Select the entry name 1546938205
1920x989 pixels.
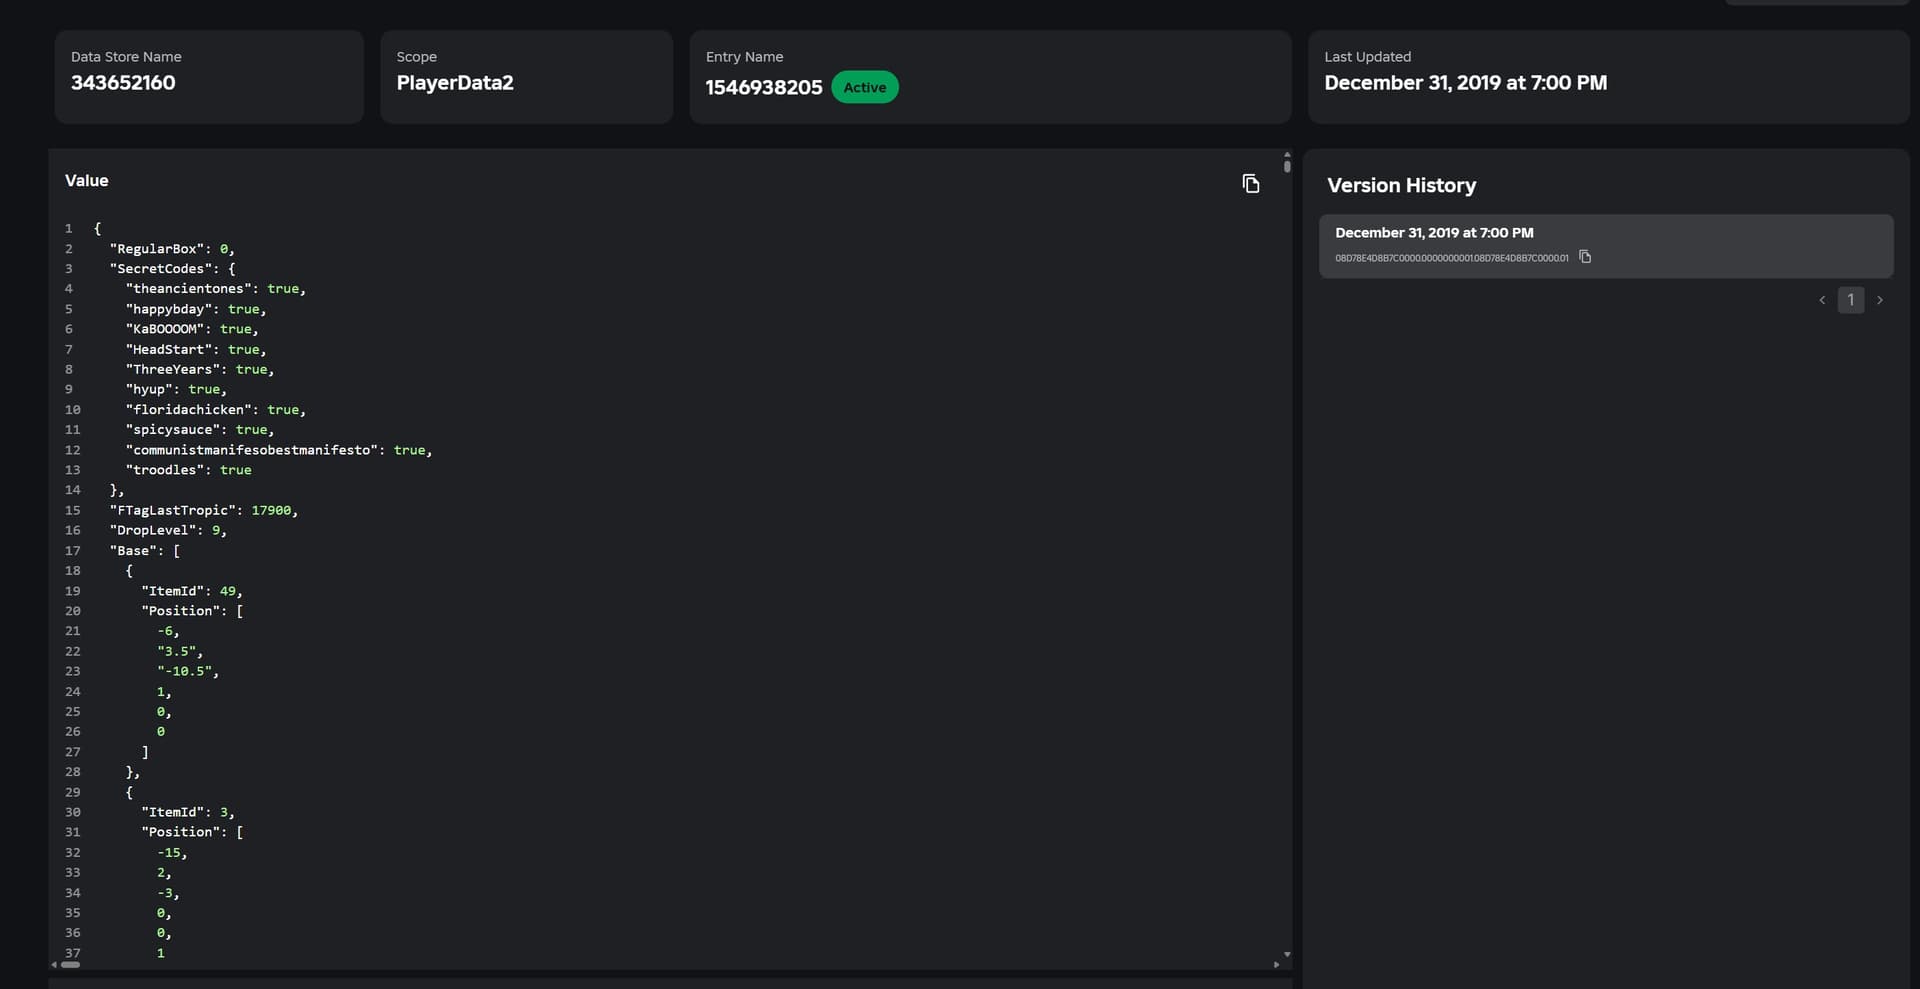pyautogui.click(x=763, y=88)
